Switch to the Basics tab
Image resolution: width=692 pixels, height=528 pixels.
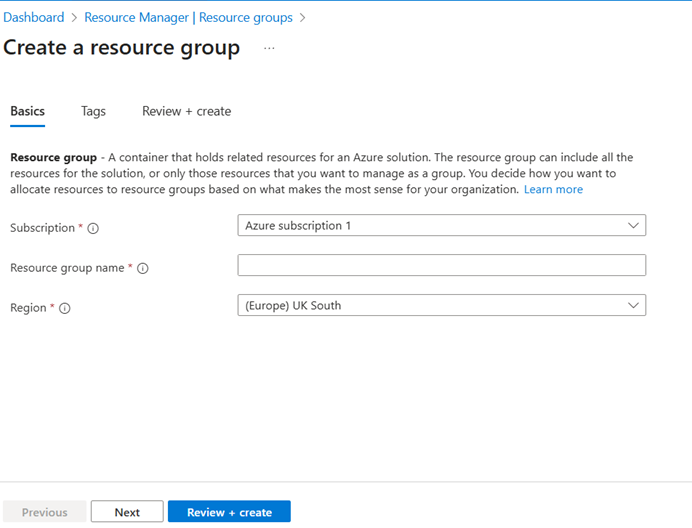27,111
